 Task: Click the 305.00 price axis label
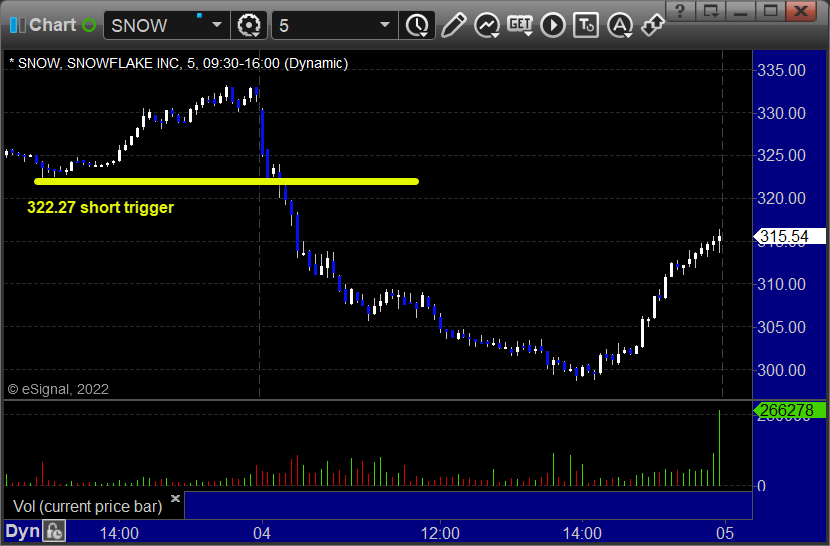781,327
